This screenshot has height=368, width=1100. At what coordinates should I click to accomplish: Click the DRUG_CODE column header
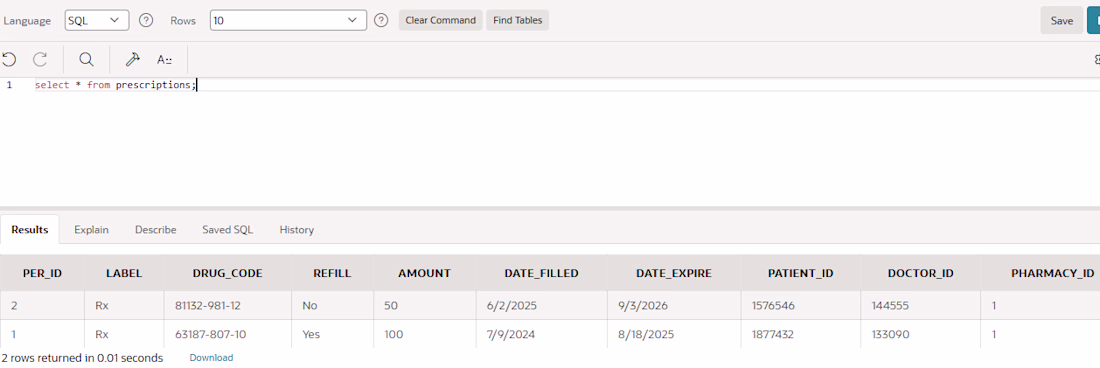228,273
